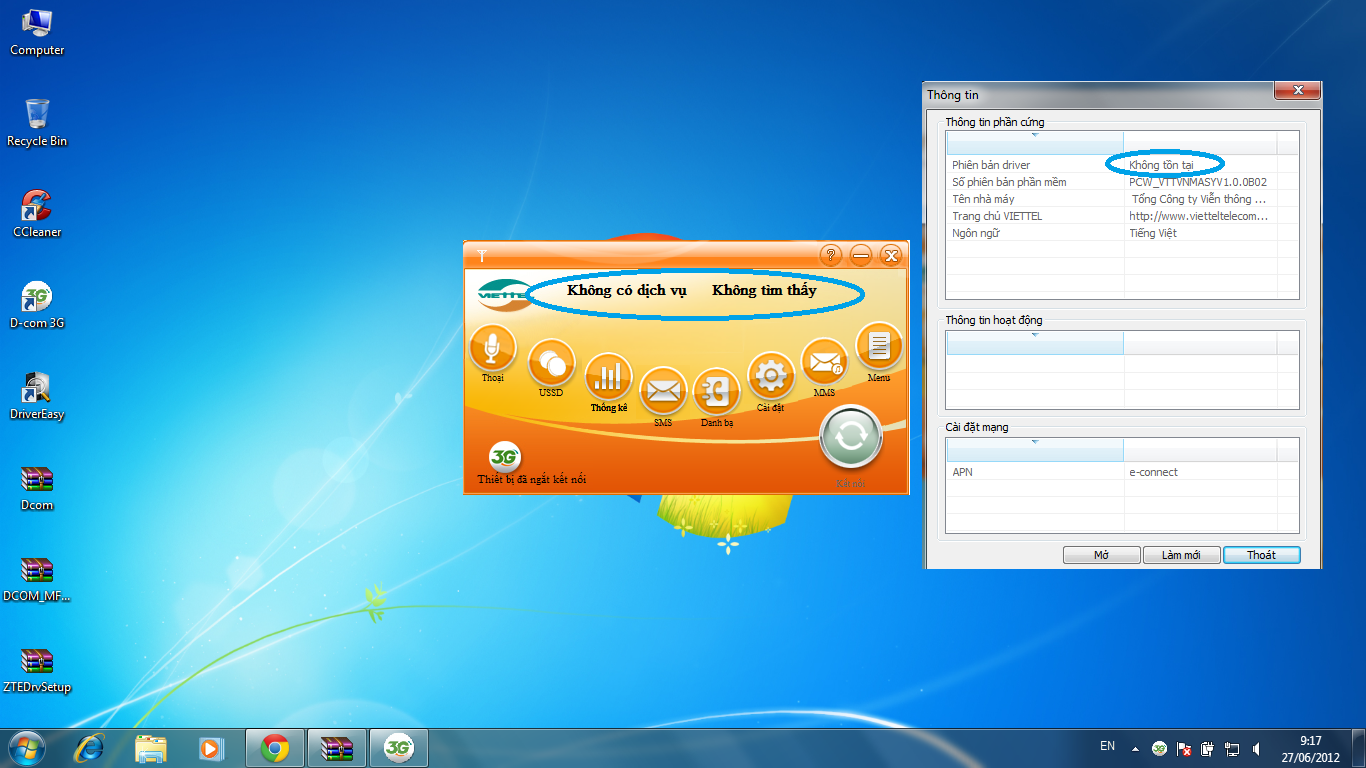Click the signal antenna icon in D-com title bar
Image resolution: width=1366 pixels, height=768 pixels.
pos(480,256)
